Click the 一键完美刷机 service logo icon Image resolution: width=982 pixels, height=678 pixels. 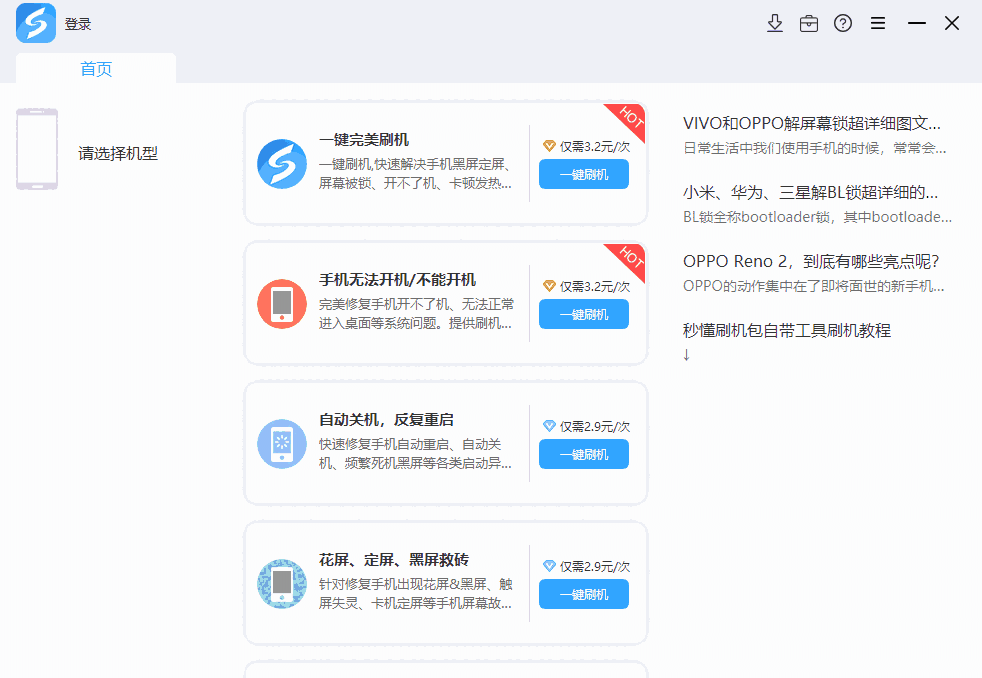(281, 163)
